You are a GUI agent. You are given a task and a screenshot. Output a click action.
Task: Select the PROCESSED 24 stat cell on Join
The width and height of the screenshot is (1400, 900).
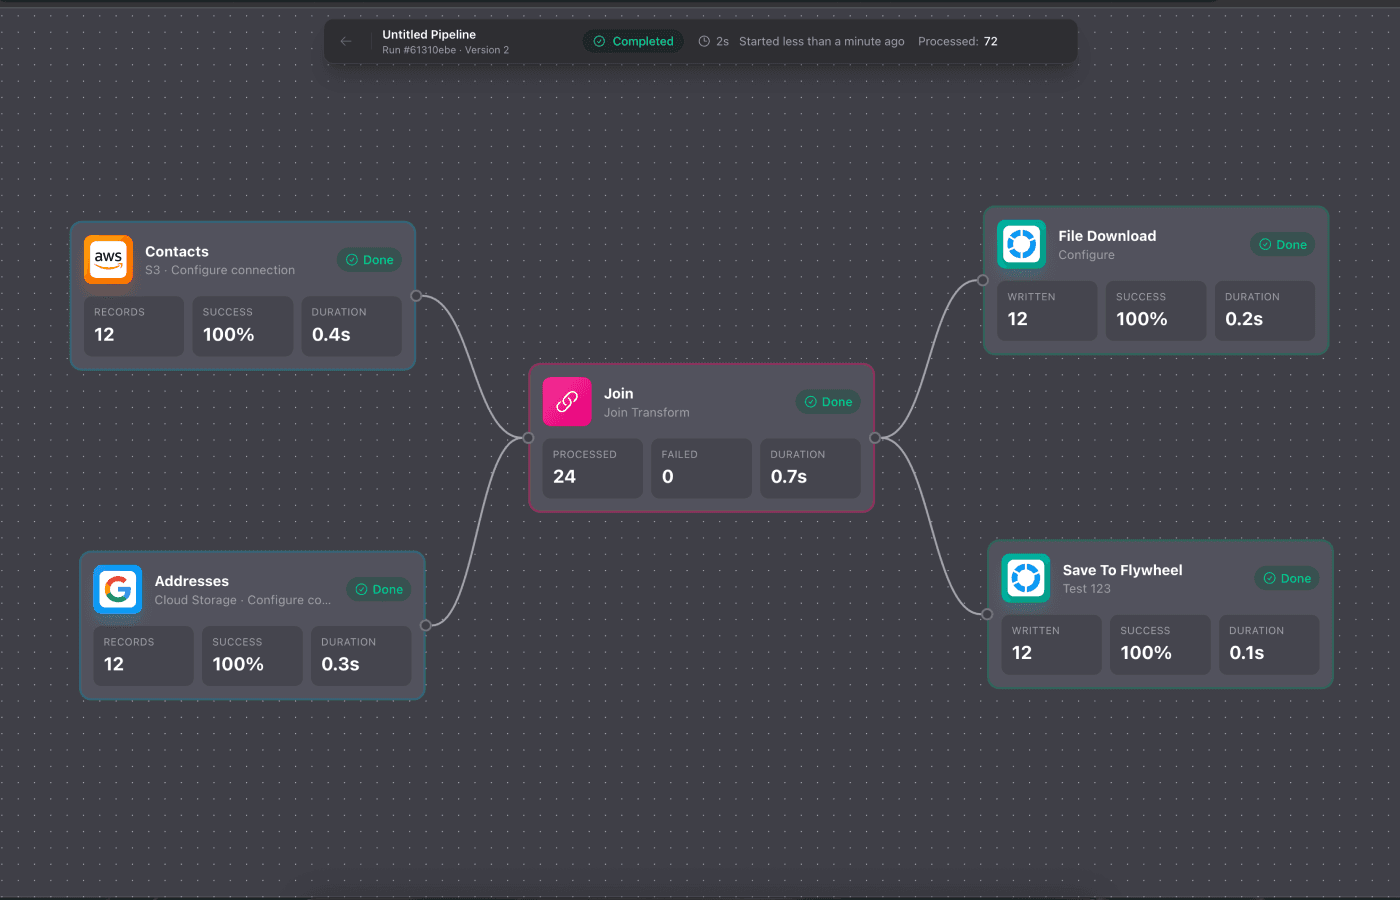(592, 468)
